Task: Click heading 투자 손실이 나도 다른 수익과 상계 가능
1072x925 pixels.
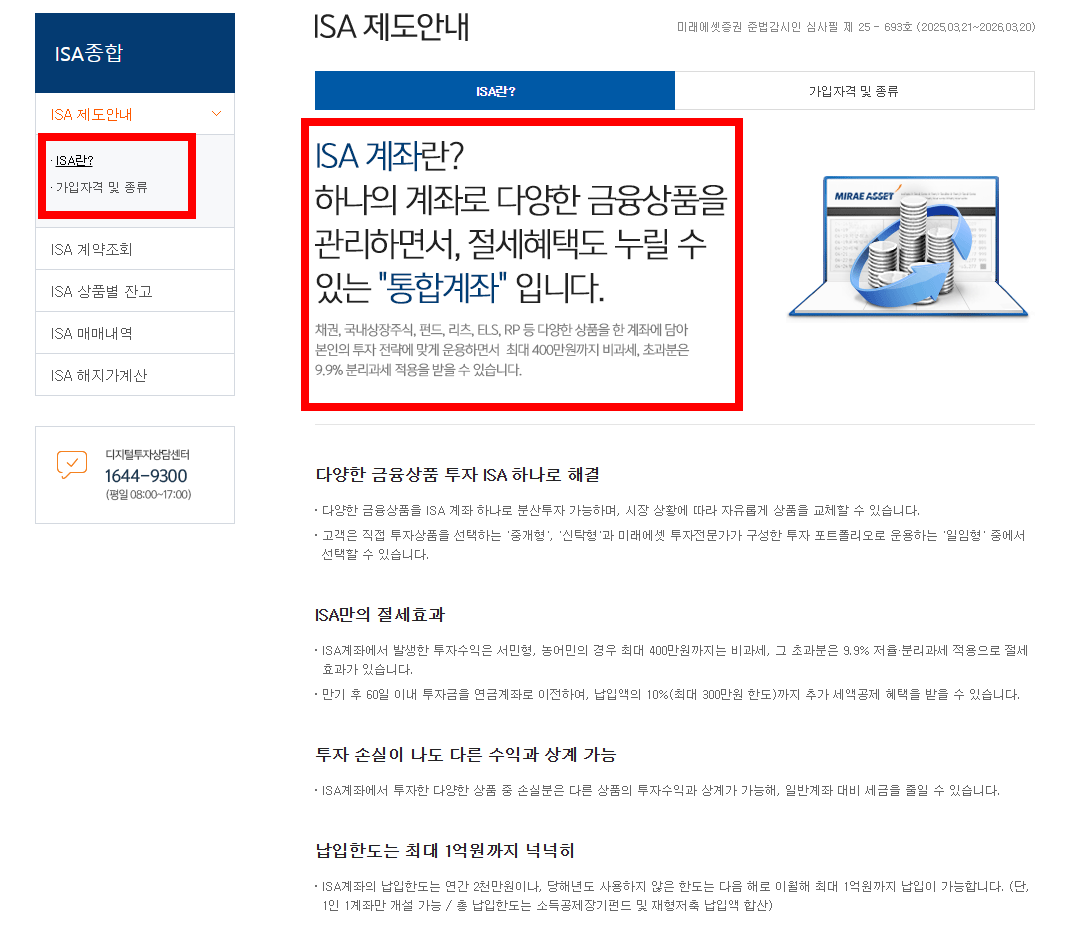Action: coord(466,755)
